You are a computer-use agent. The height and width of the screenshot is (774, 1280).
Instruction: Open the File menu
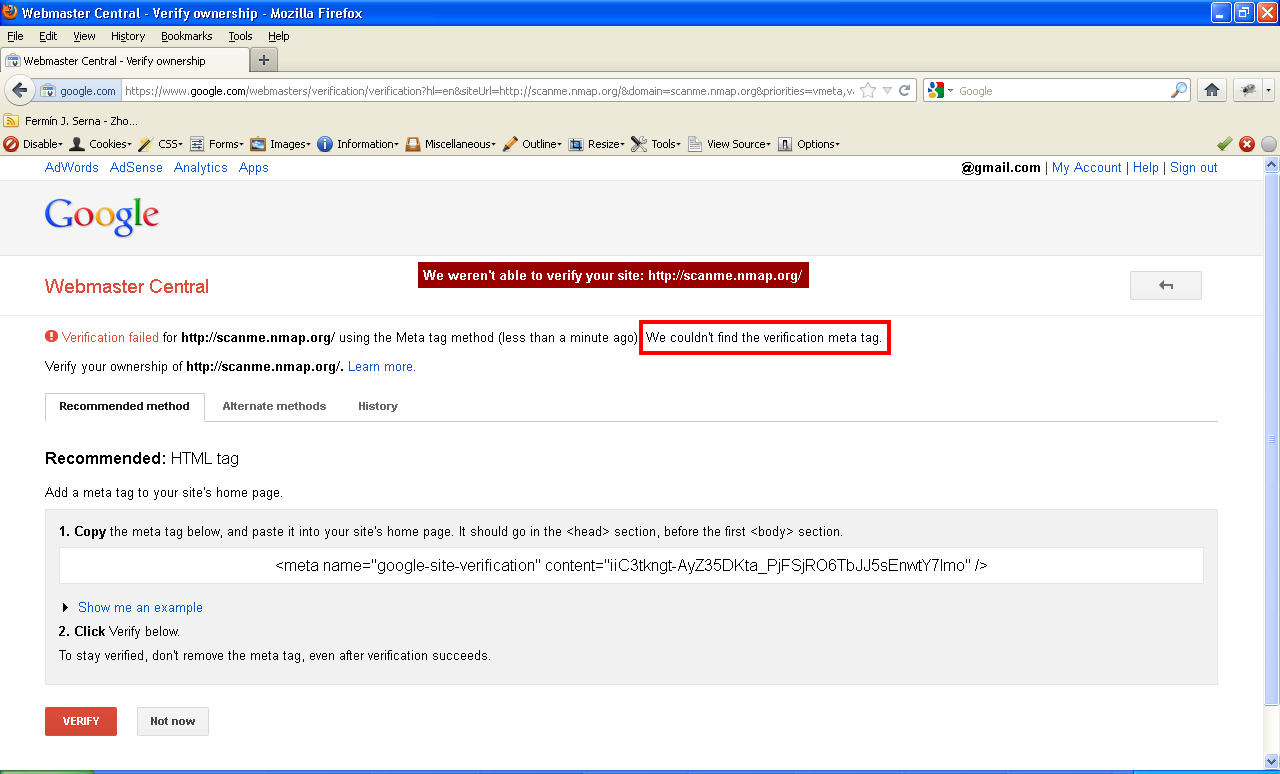tap(15, 36)
